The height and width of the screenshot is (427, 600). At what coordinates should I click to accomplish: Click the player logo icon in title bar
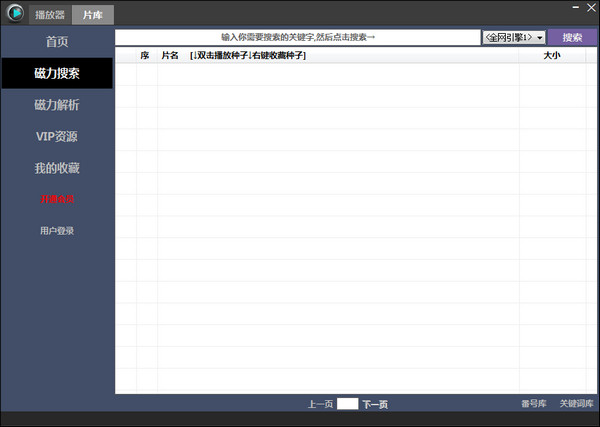13,13
